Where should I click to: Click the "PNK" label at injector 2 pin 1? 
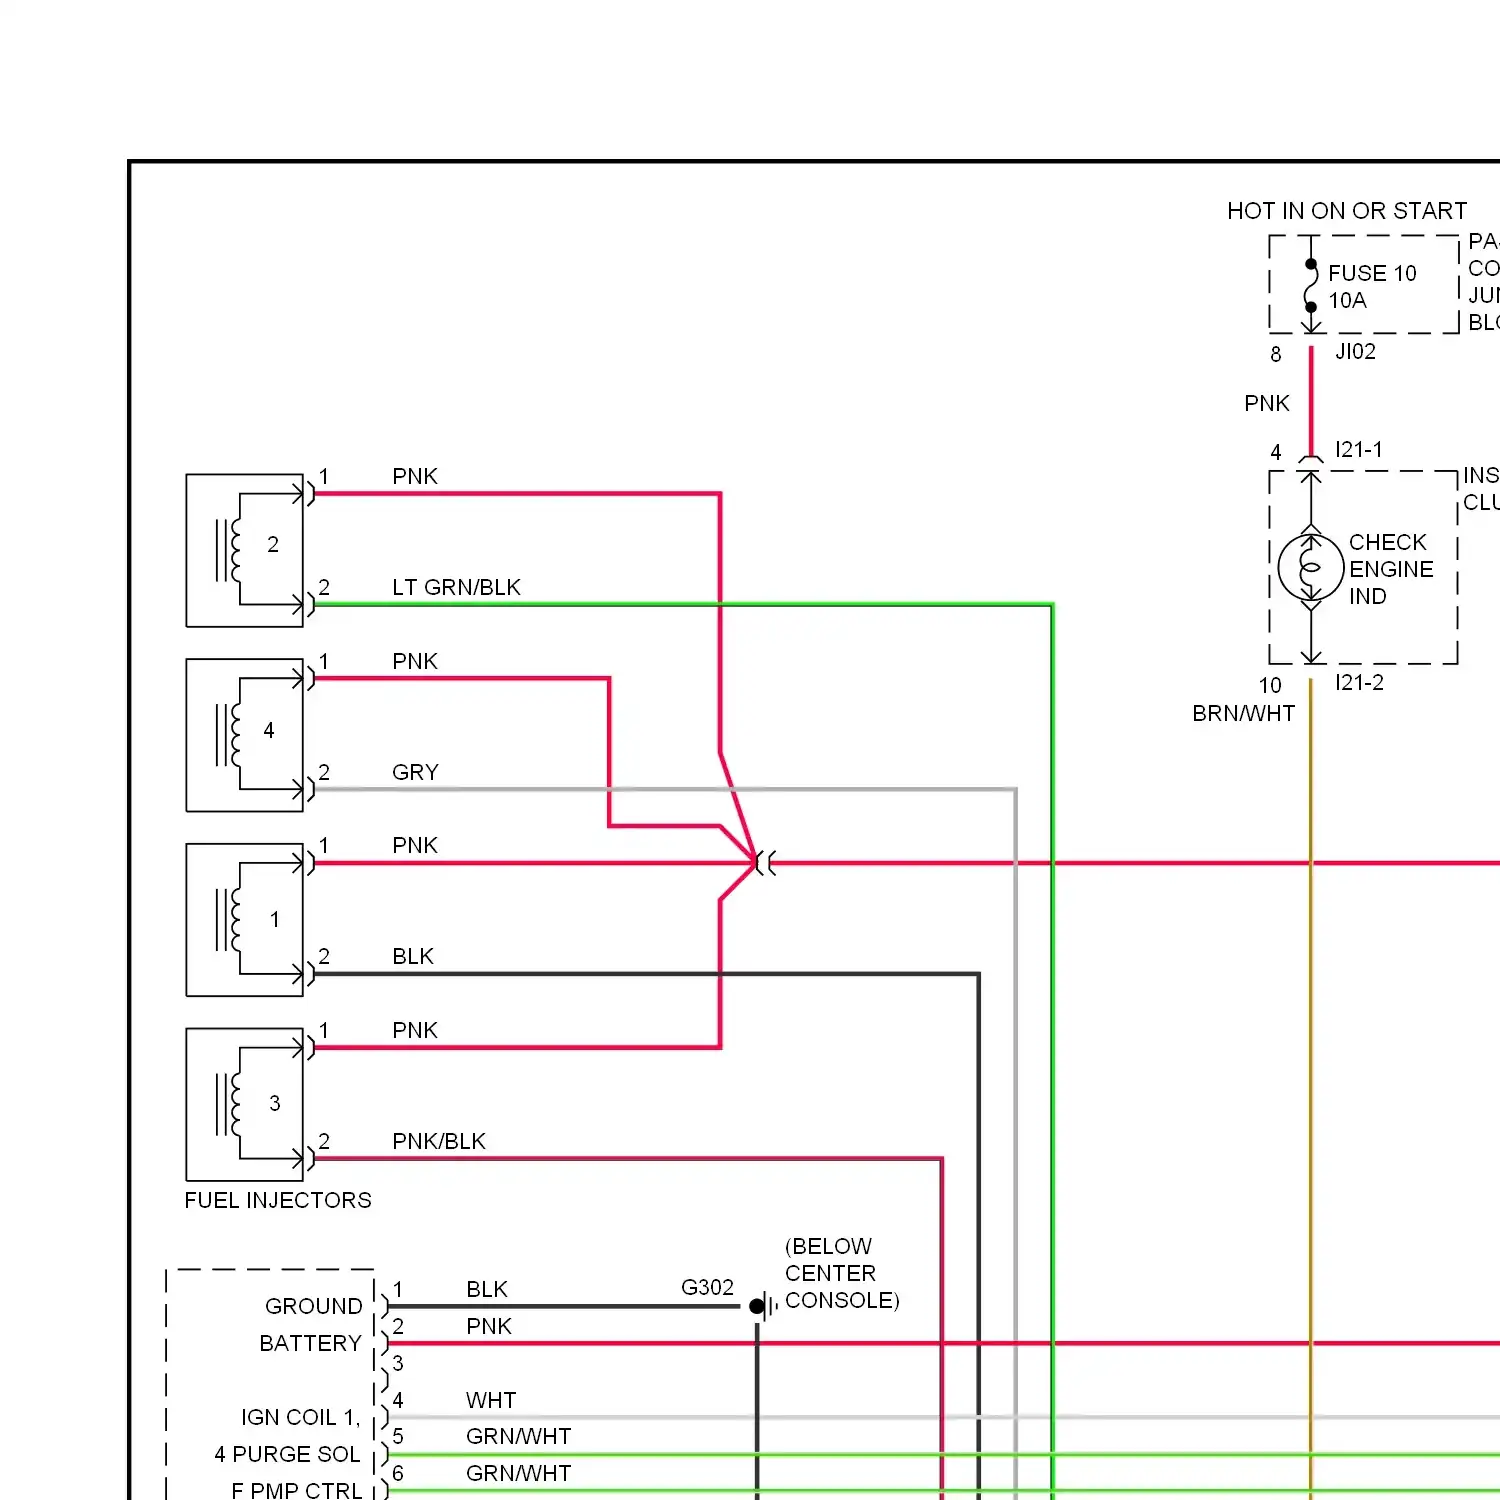pos(414,476)
